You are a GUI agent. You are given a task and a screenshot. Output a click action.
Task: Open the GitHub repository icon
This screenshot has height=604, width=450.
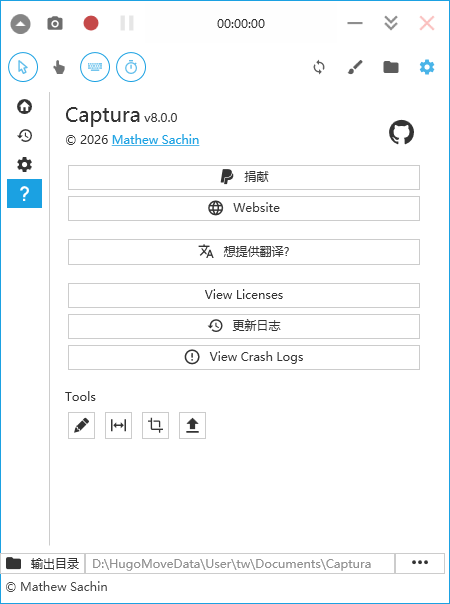(x=401, y=132)
